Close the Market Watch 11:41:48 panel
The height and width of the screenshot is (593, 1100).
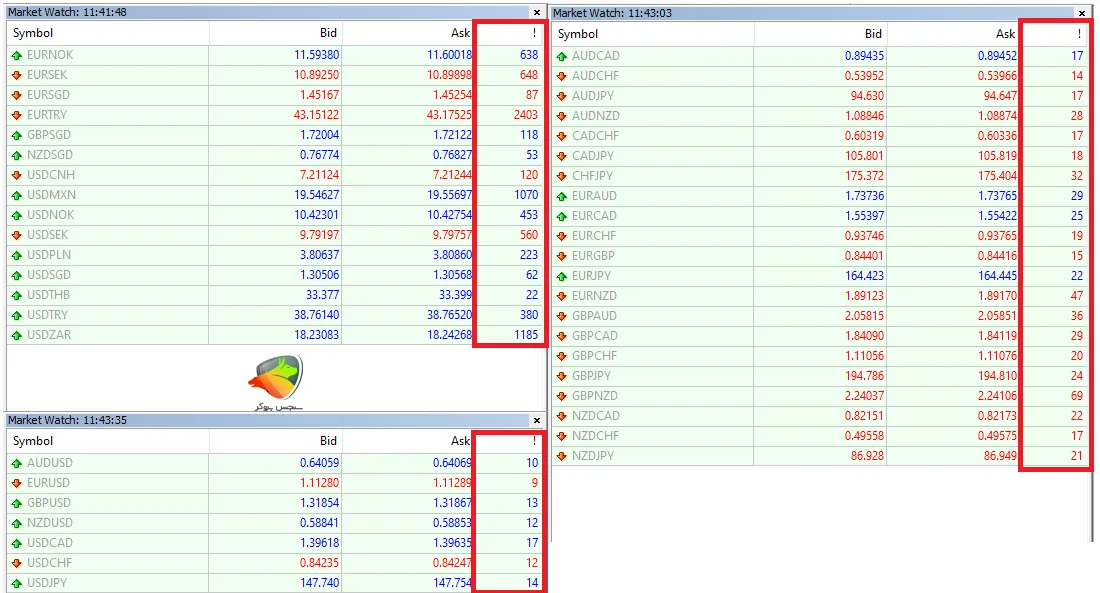pos(537,12)
